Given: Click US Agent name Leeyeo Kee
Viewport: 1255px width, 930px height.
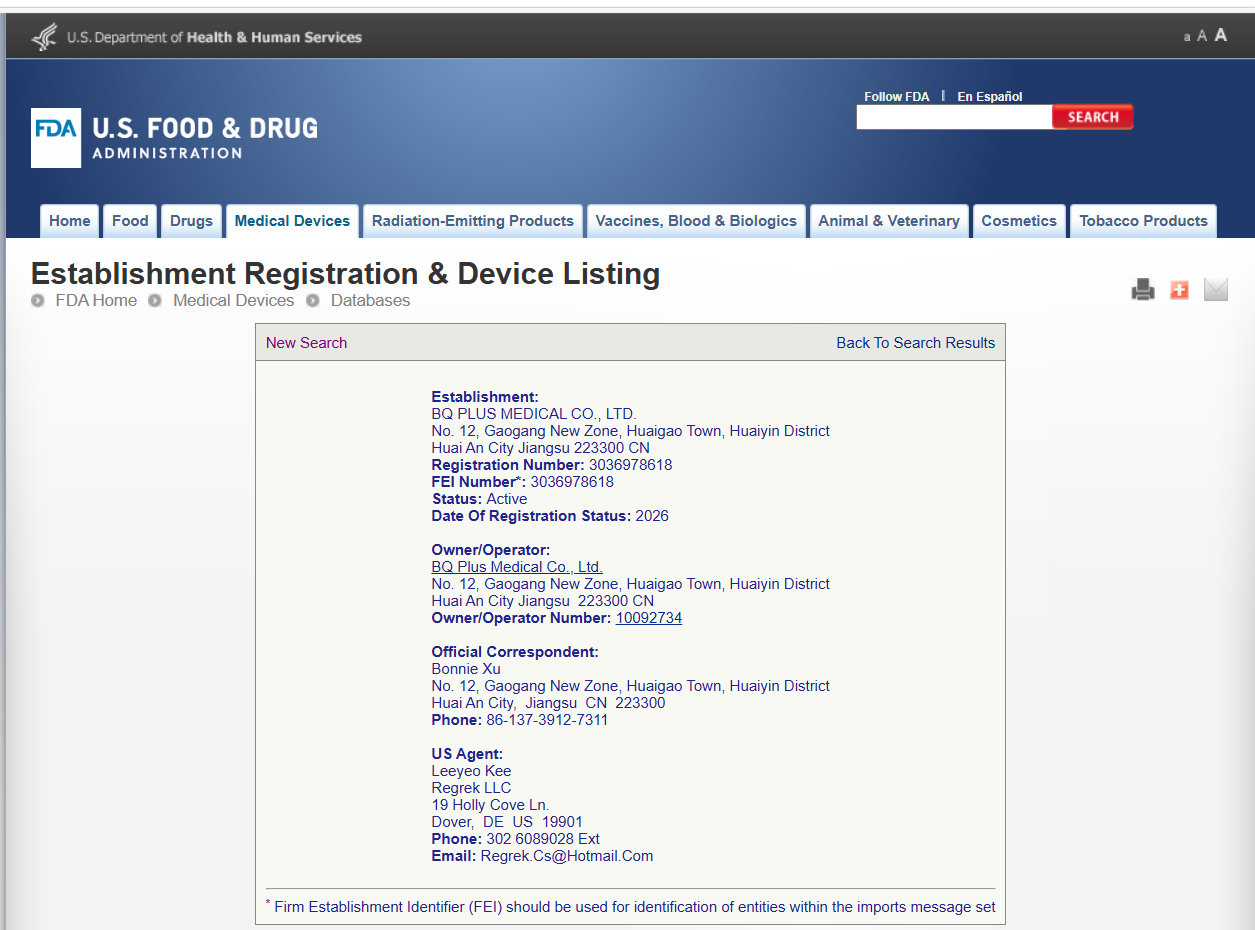Looking at the screenshot, I should [471, 771].
